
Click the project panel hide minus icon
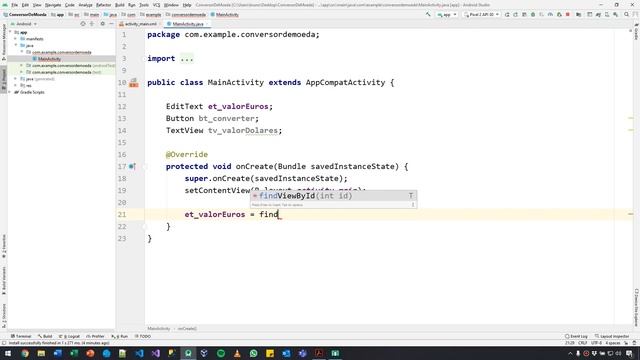[111, 24]
